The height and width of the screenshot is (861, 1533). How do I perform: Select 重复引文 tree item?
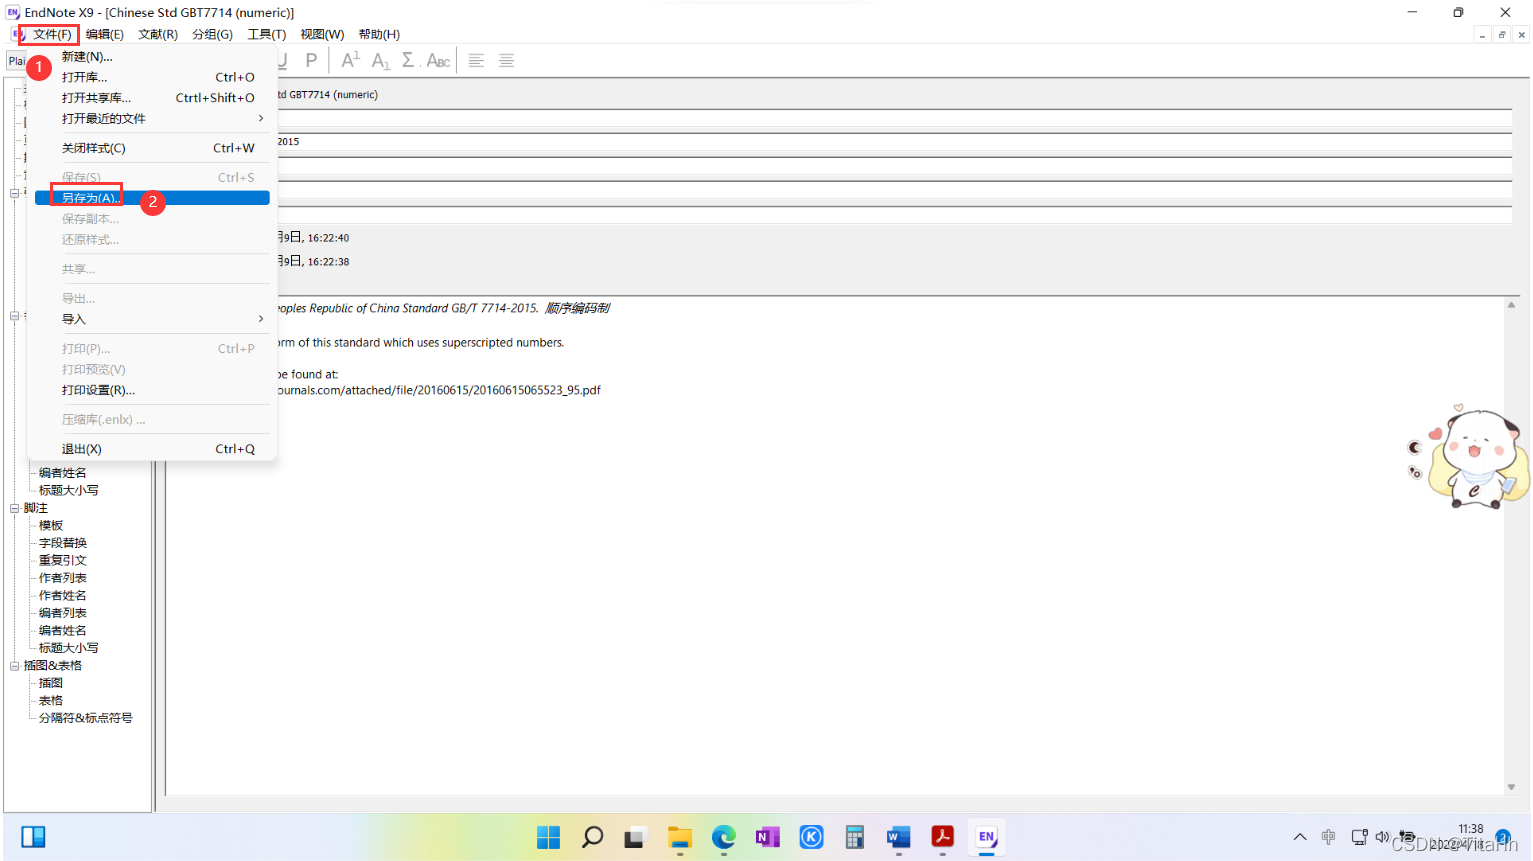(x=63, y=561)
